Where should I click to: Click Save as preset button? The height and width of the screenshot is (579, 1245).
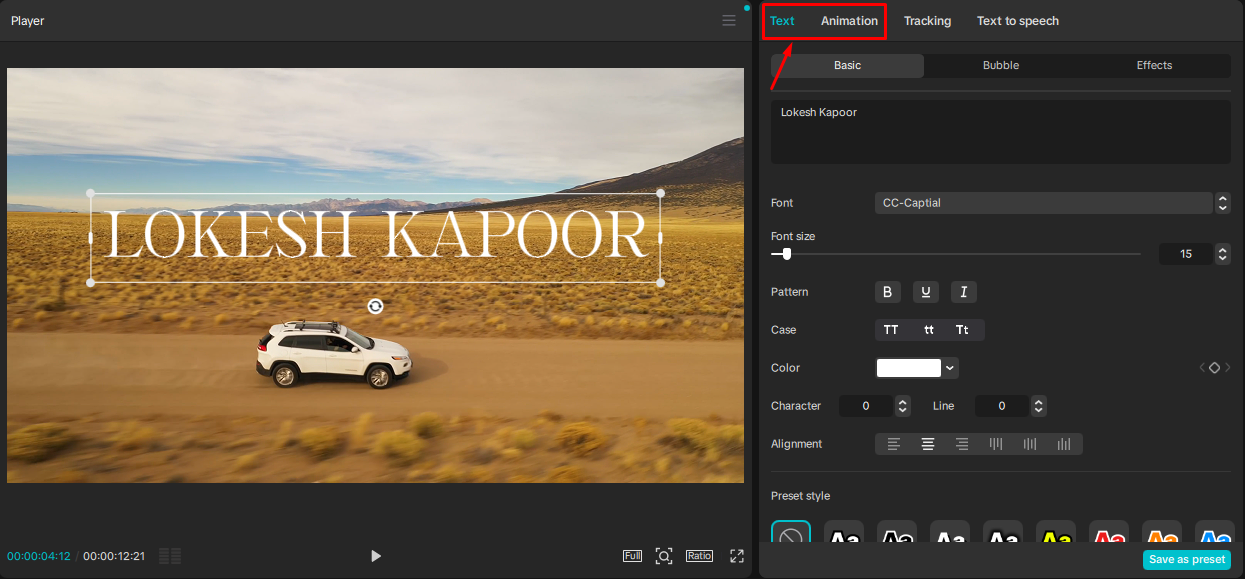[x=1186, y=560]
